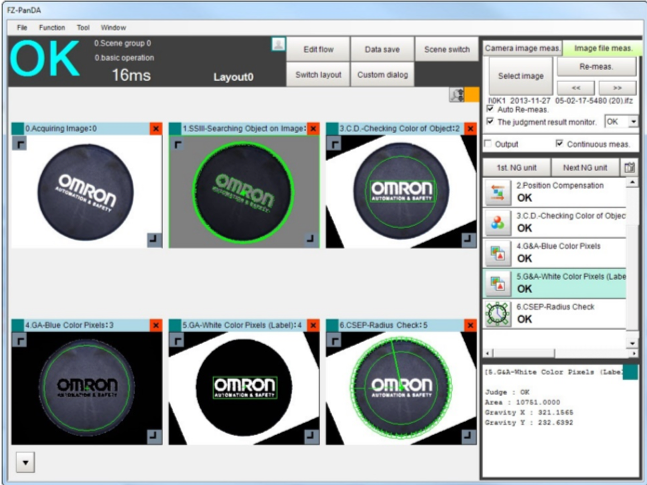Image resolution: width=647 pixels, height=485 pixels.
Task: Click the CSEP-Radius Check gear icon
Action: click(497, 313)
